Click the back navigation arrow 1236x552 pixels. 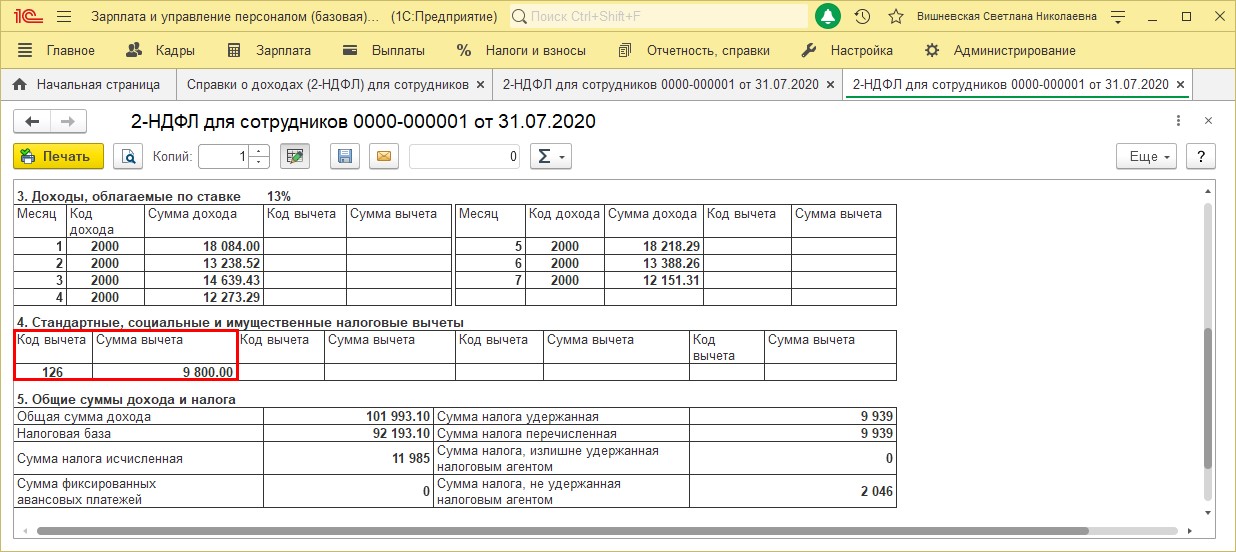tap(32, 122)
